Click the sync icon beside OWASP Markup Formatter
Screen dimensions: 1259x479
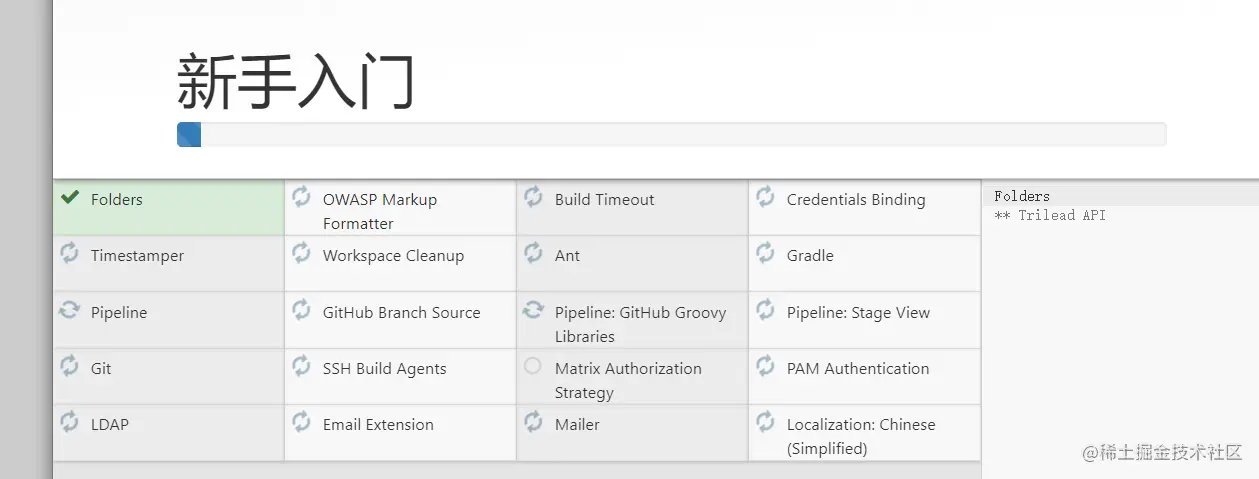pyautogui.click(x=301, y=197)
